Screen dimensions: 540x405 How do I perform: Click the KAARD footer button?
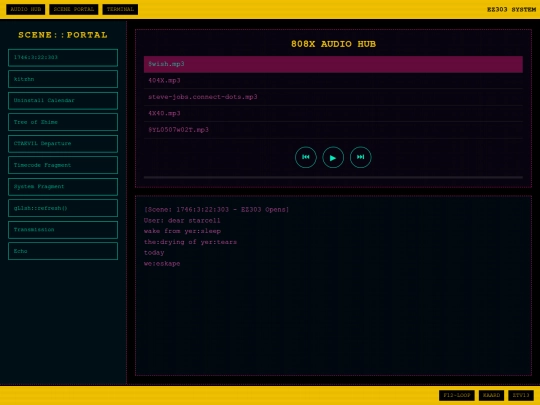click(491, 395)
